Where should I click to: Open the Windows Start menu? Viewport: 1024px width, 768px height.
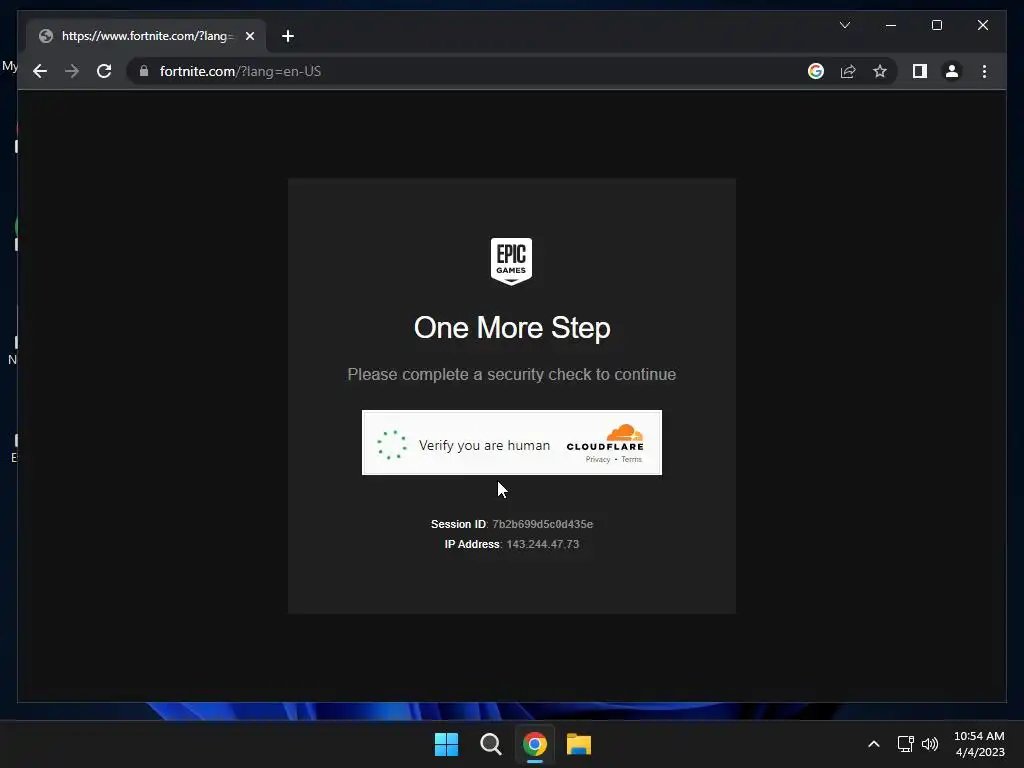447,744
